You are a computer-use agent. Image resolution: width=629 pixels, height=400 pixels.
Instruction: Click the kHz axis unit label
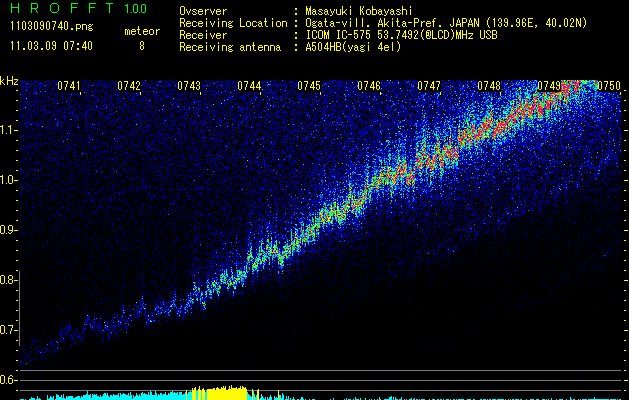[9, 81]
